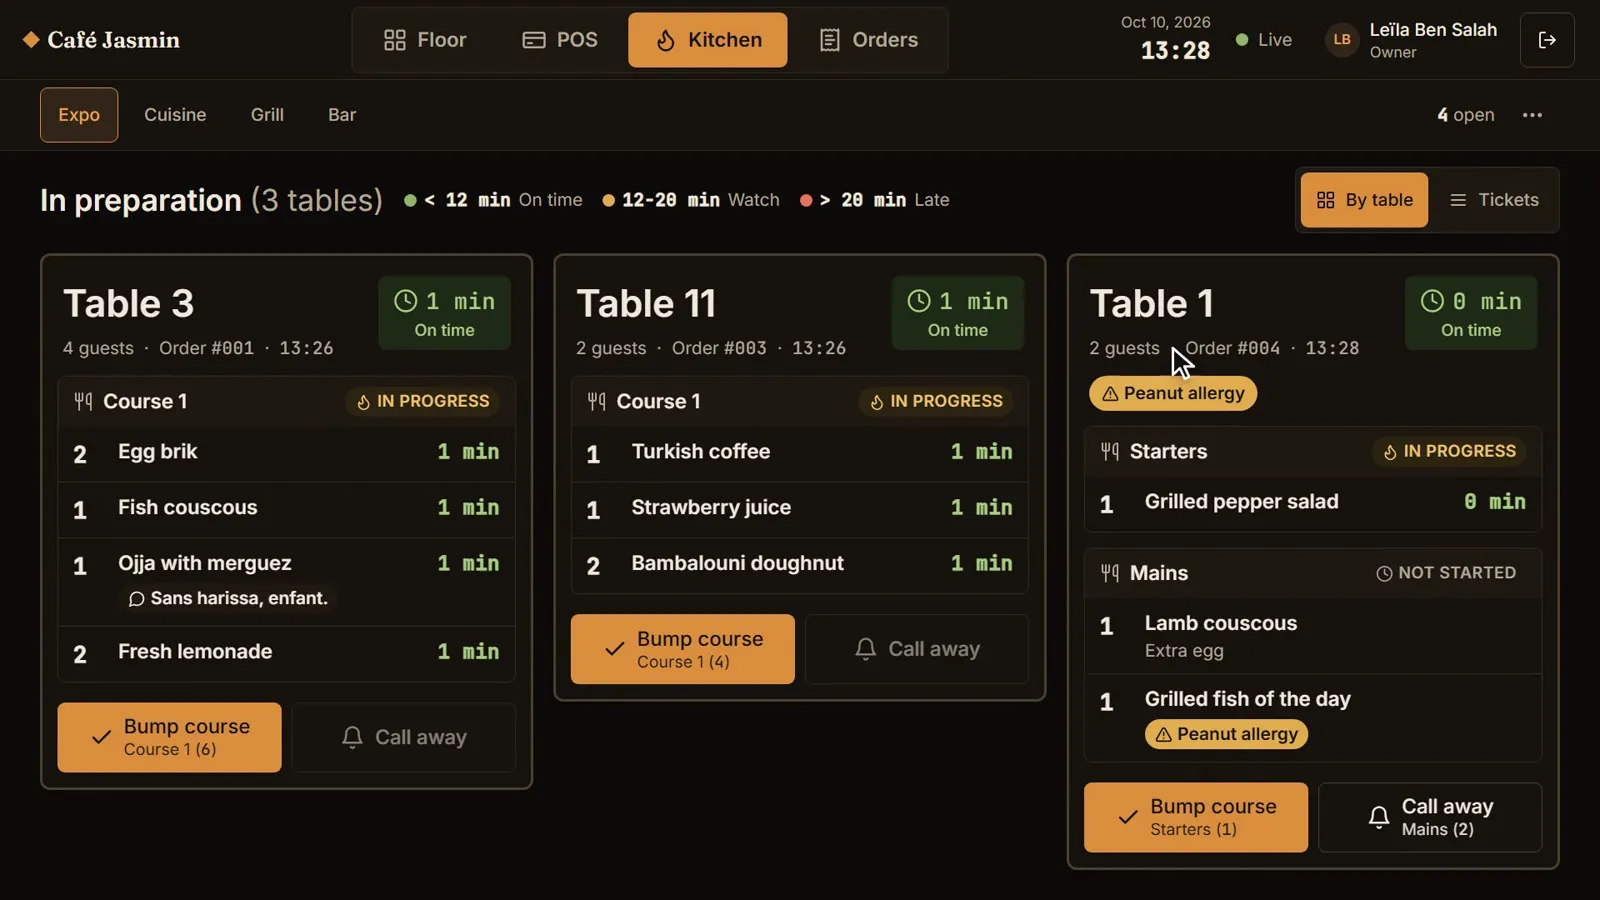Click the LB user avatar
The height and width of the screenshot is (900, 1600).
coord(1342,40)
